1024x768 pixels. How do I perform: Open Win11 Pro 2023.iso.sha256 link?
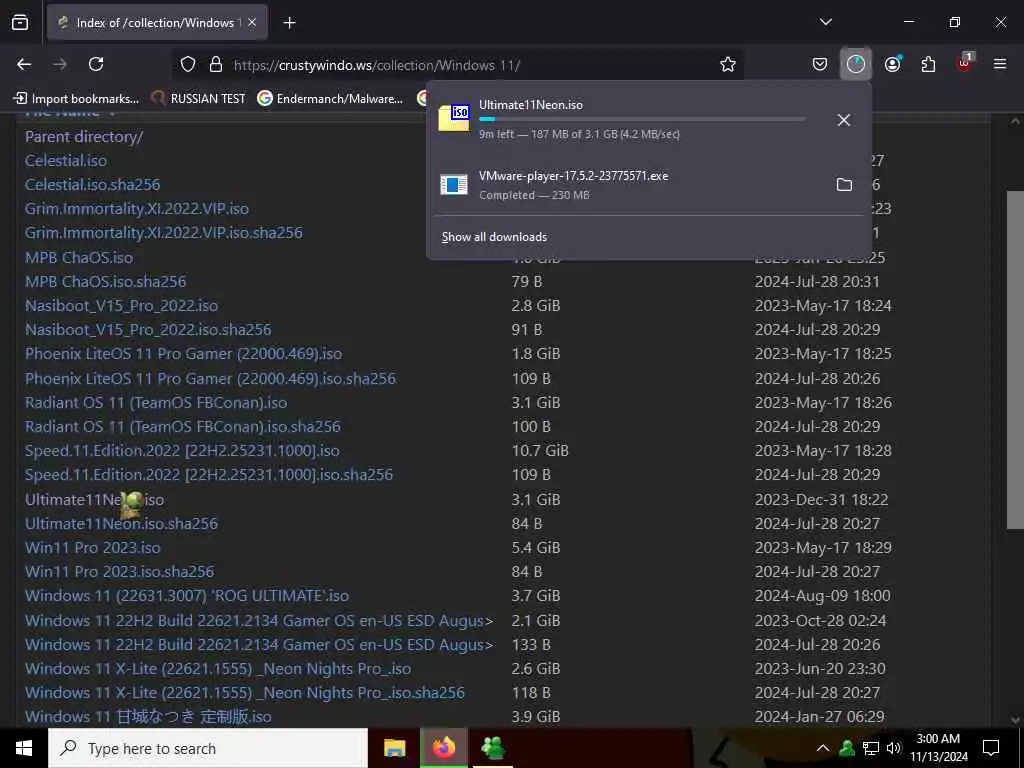[x=120, y=572]
